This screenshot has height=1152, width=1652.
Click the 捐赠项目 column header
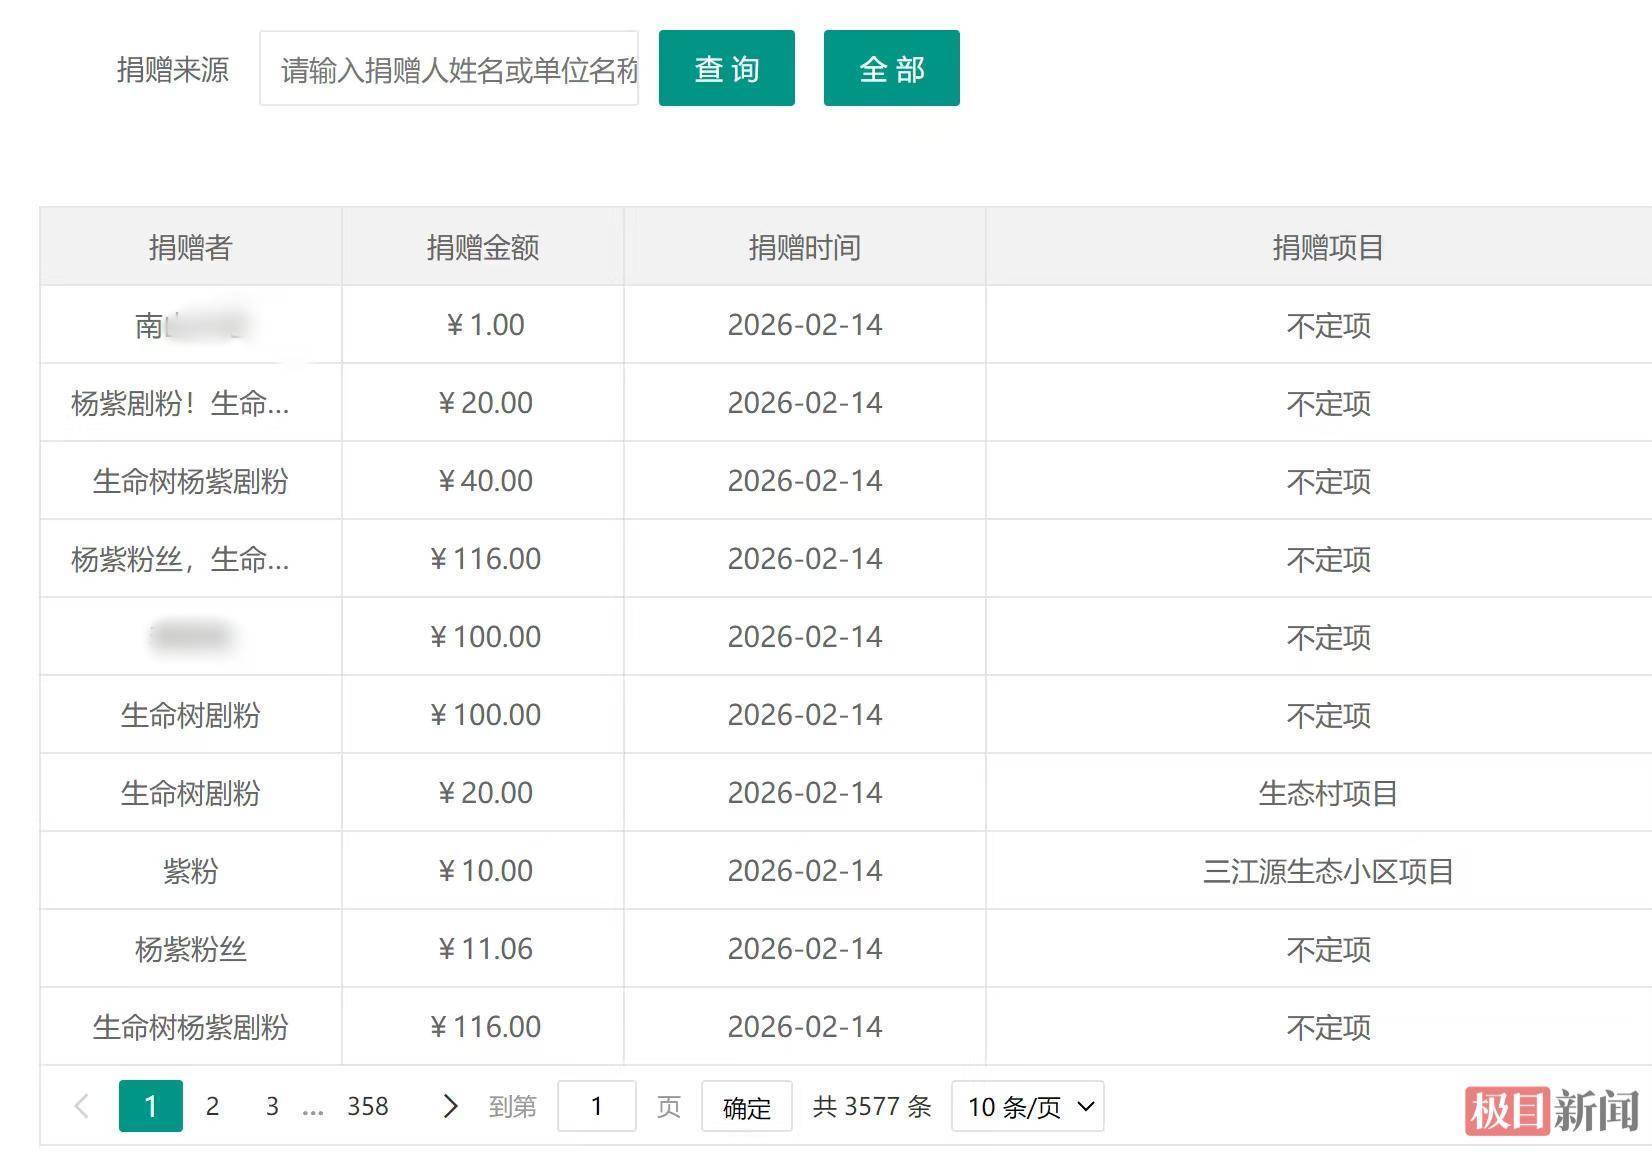pyautogui.click(x=1327, y=247)
